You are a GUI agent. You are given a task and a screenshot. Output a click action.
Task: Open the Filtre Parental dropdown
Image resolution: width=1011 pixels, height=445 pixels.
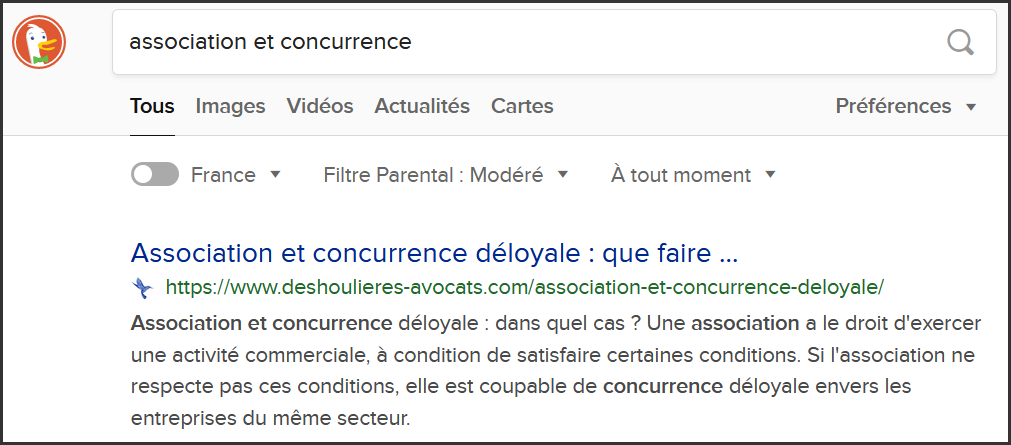[444, 175]
